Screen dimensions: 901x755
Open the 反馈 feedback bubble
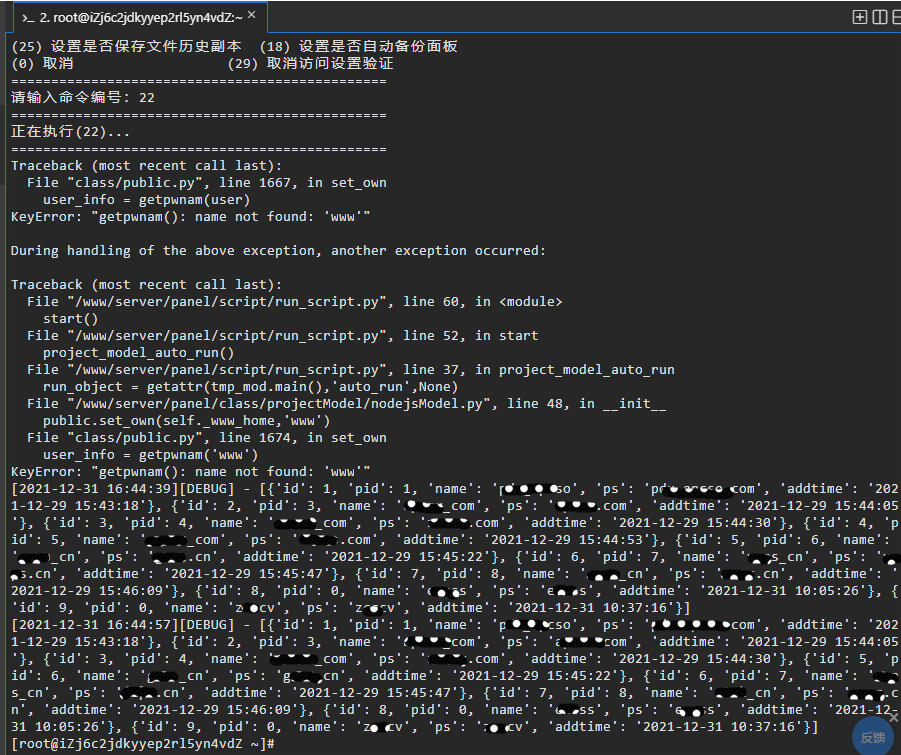[873, 737]
